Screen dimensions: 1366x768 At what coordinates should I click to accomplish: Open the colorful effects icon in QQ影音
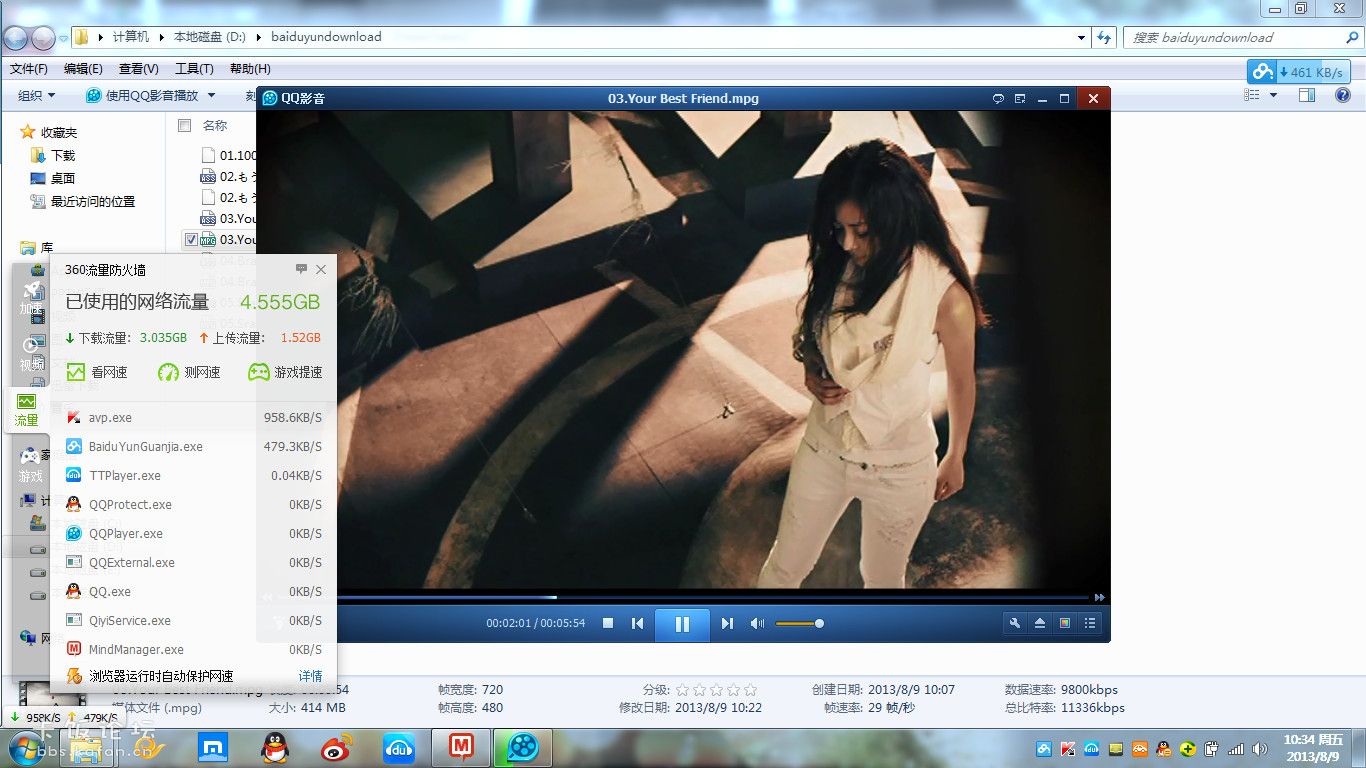(x=1065, y=623)
